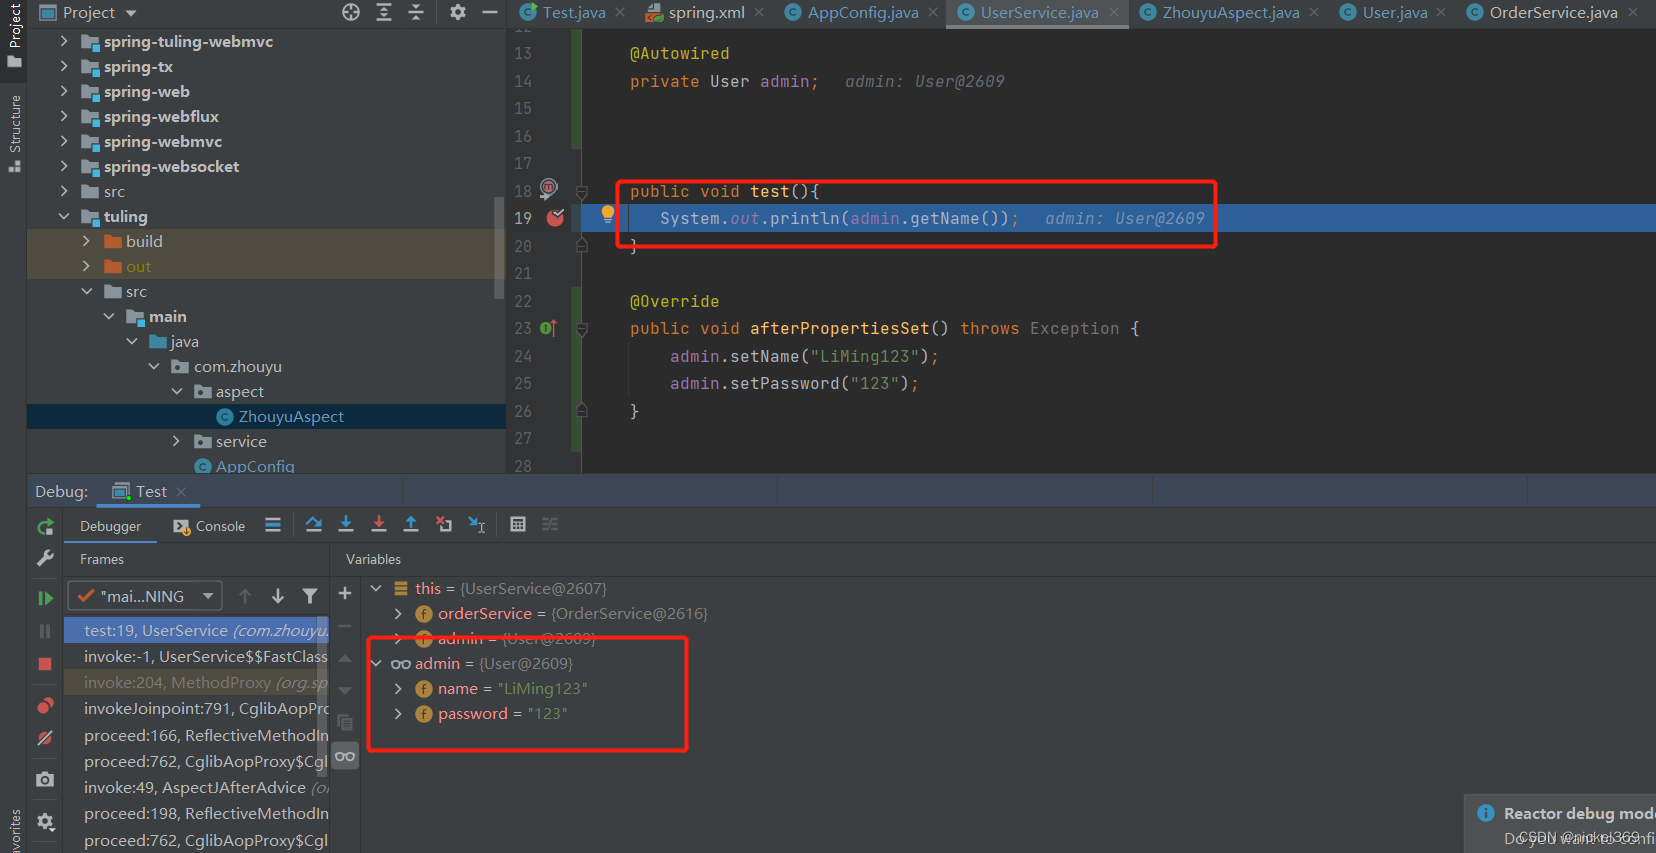Click the Step Out icon
1656x853 pixels.
(411, 524)
